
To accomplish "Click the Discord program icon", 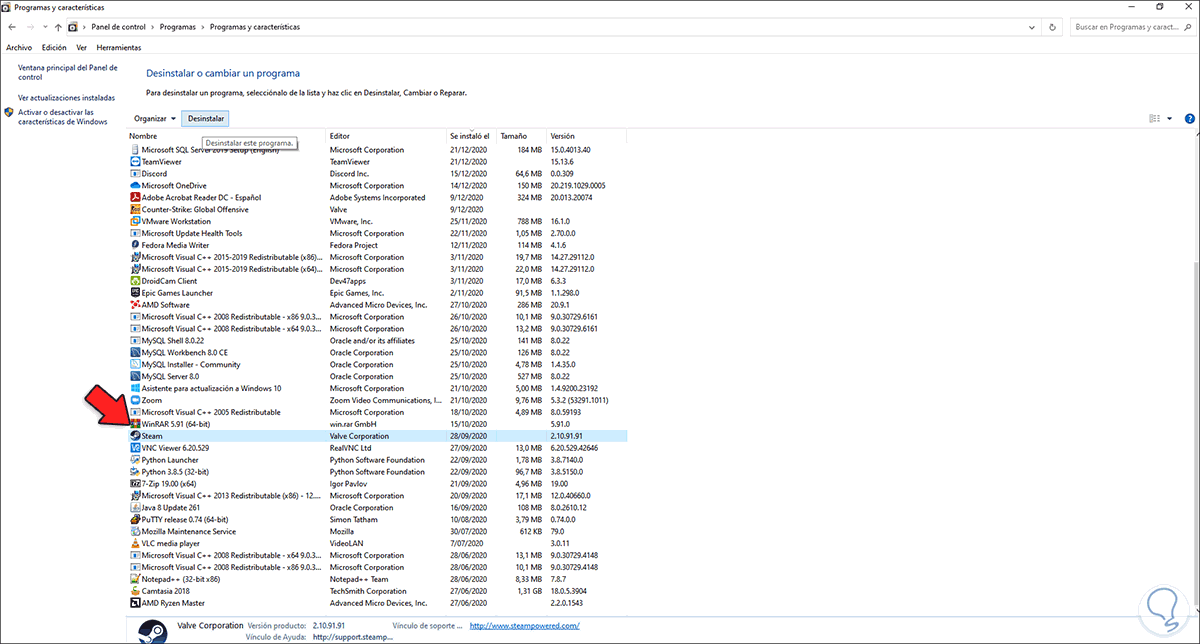I will 135,174.
